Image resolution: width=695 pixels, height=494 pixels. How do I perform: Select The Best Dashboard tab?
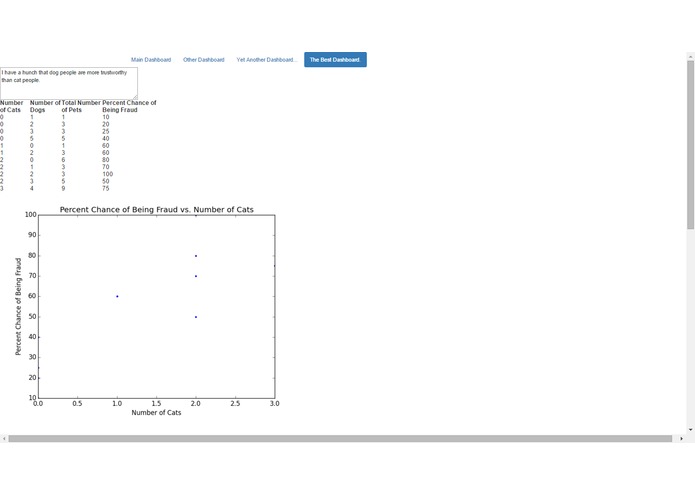tap(335, 60)
